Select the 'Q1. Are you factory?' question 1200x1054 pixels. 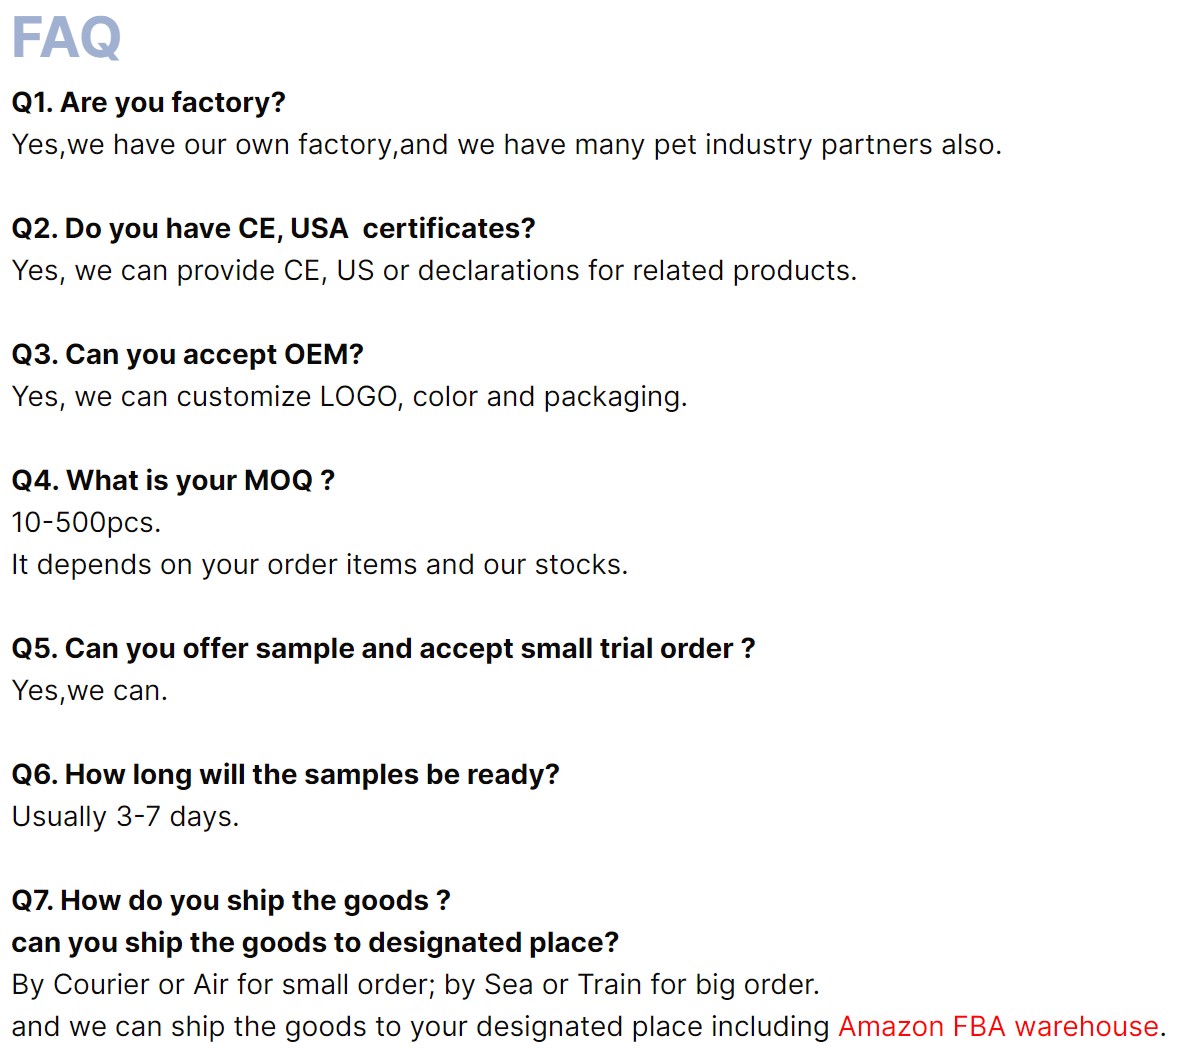click(x=148, y=103)
